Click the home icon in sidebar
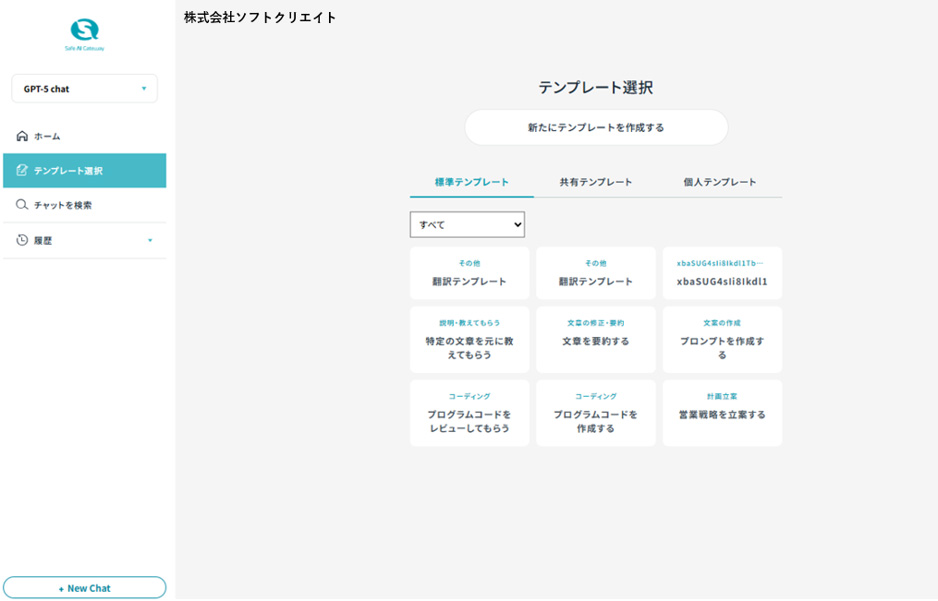 22,136
